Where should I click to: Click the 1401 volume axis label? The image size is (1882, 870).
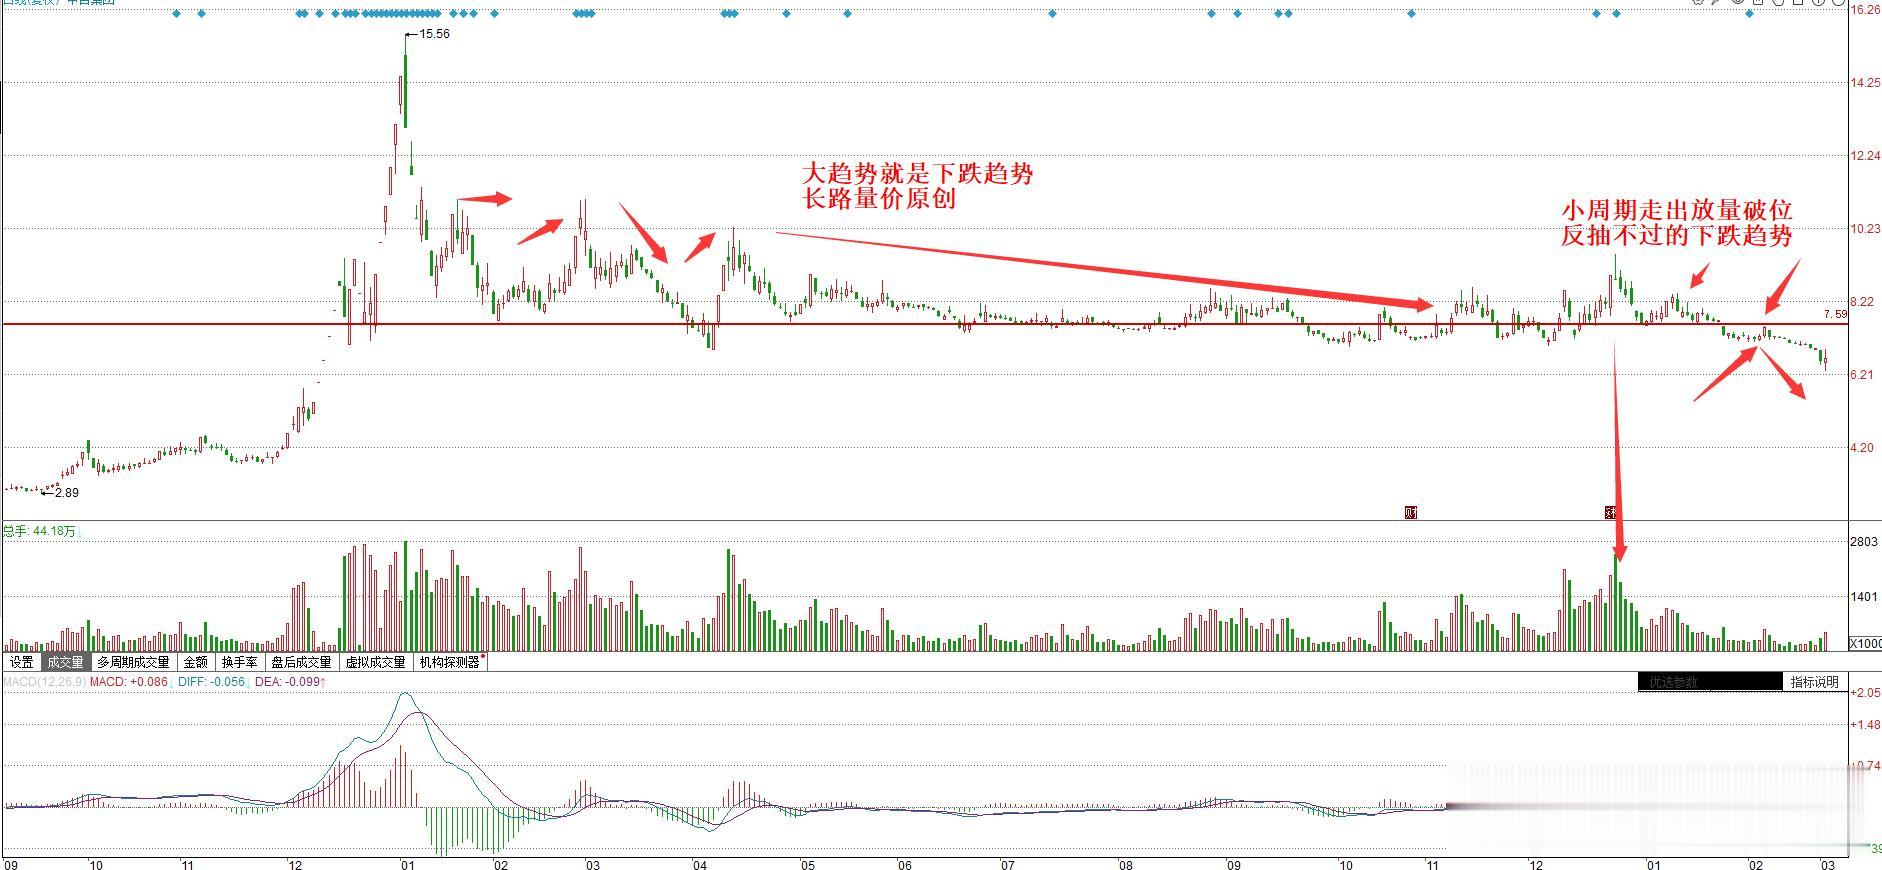(x=1865, y=597)
